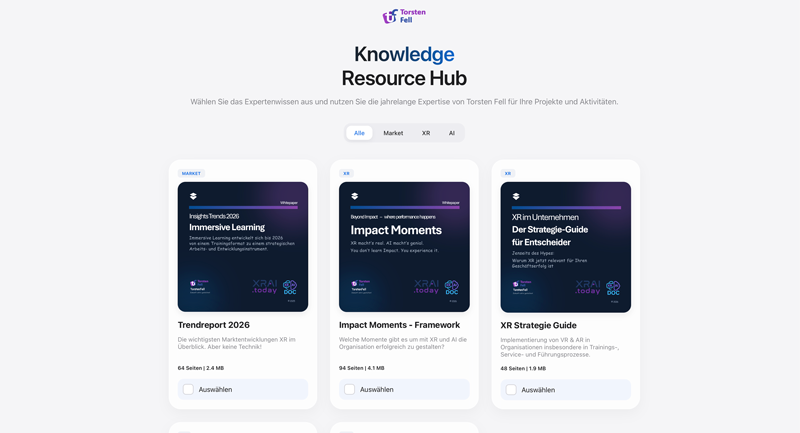Click the MARKET badge on Trendreport card
The image size is (800, 433).
[191, 173]
